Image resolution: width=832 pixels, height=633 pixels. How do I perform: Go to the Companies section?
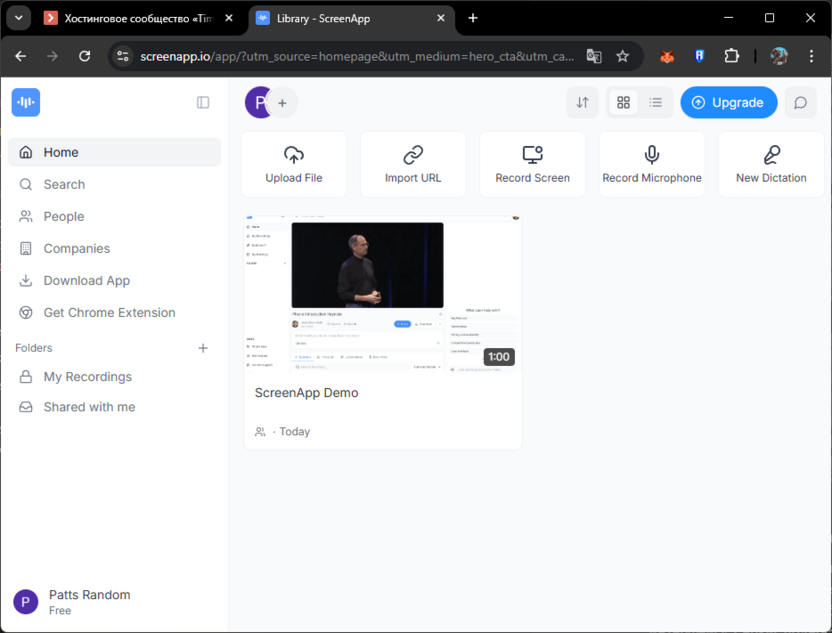point(77,248)
